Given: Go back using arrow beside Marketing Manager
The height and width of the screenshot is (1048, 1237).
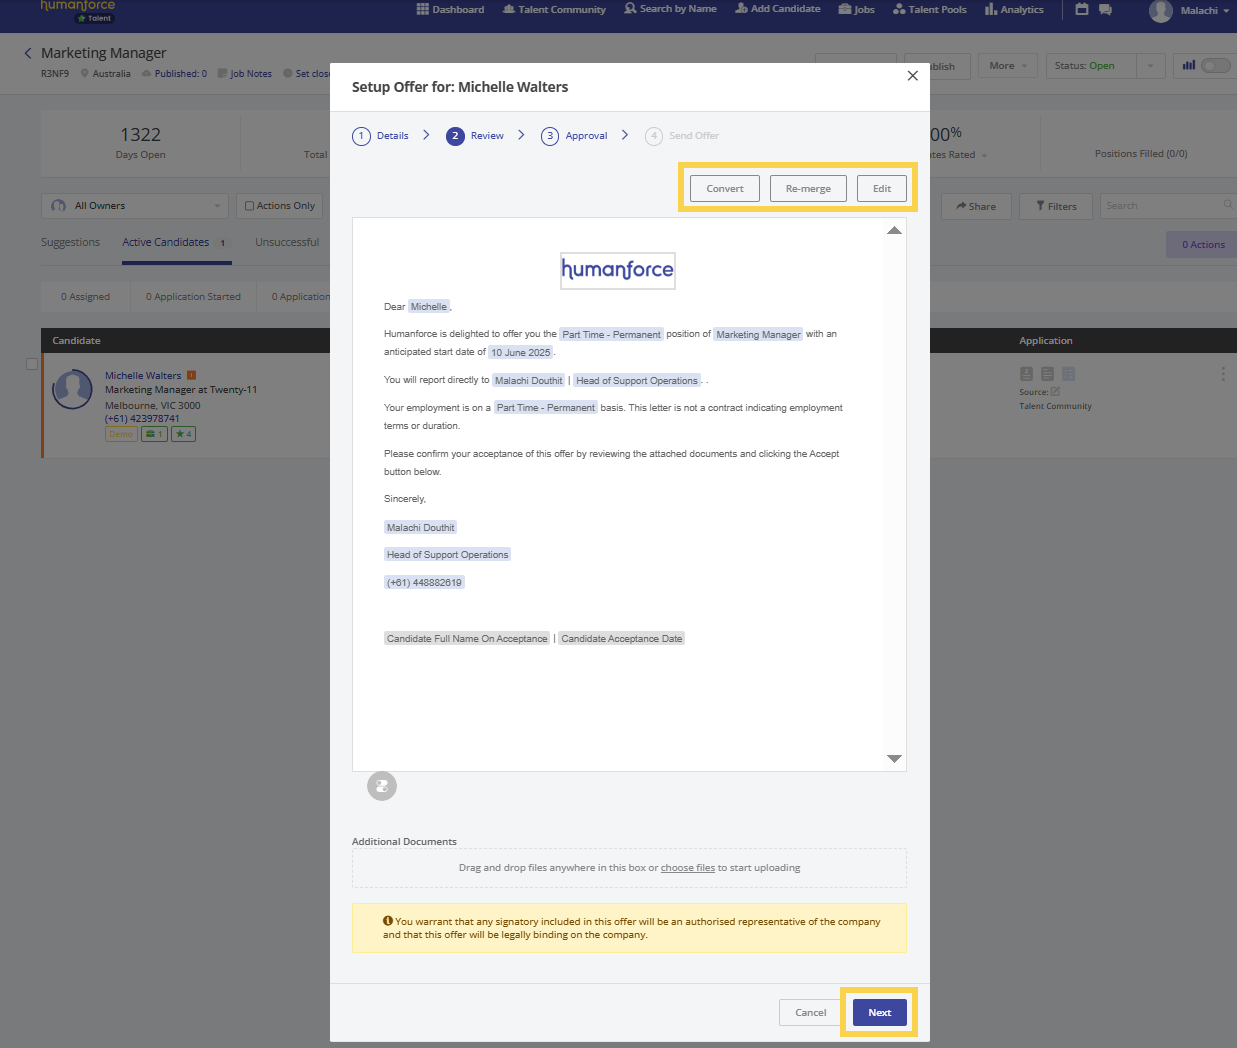Looking at the screenshot, I should click(28, 53).
